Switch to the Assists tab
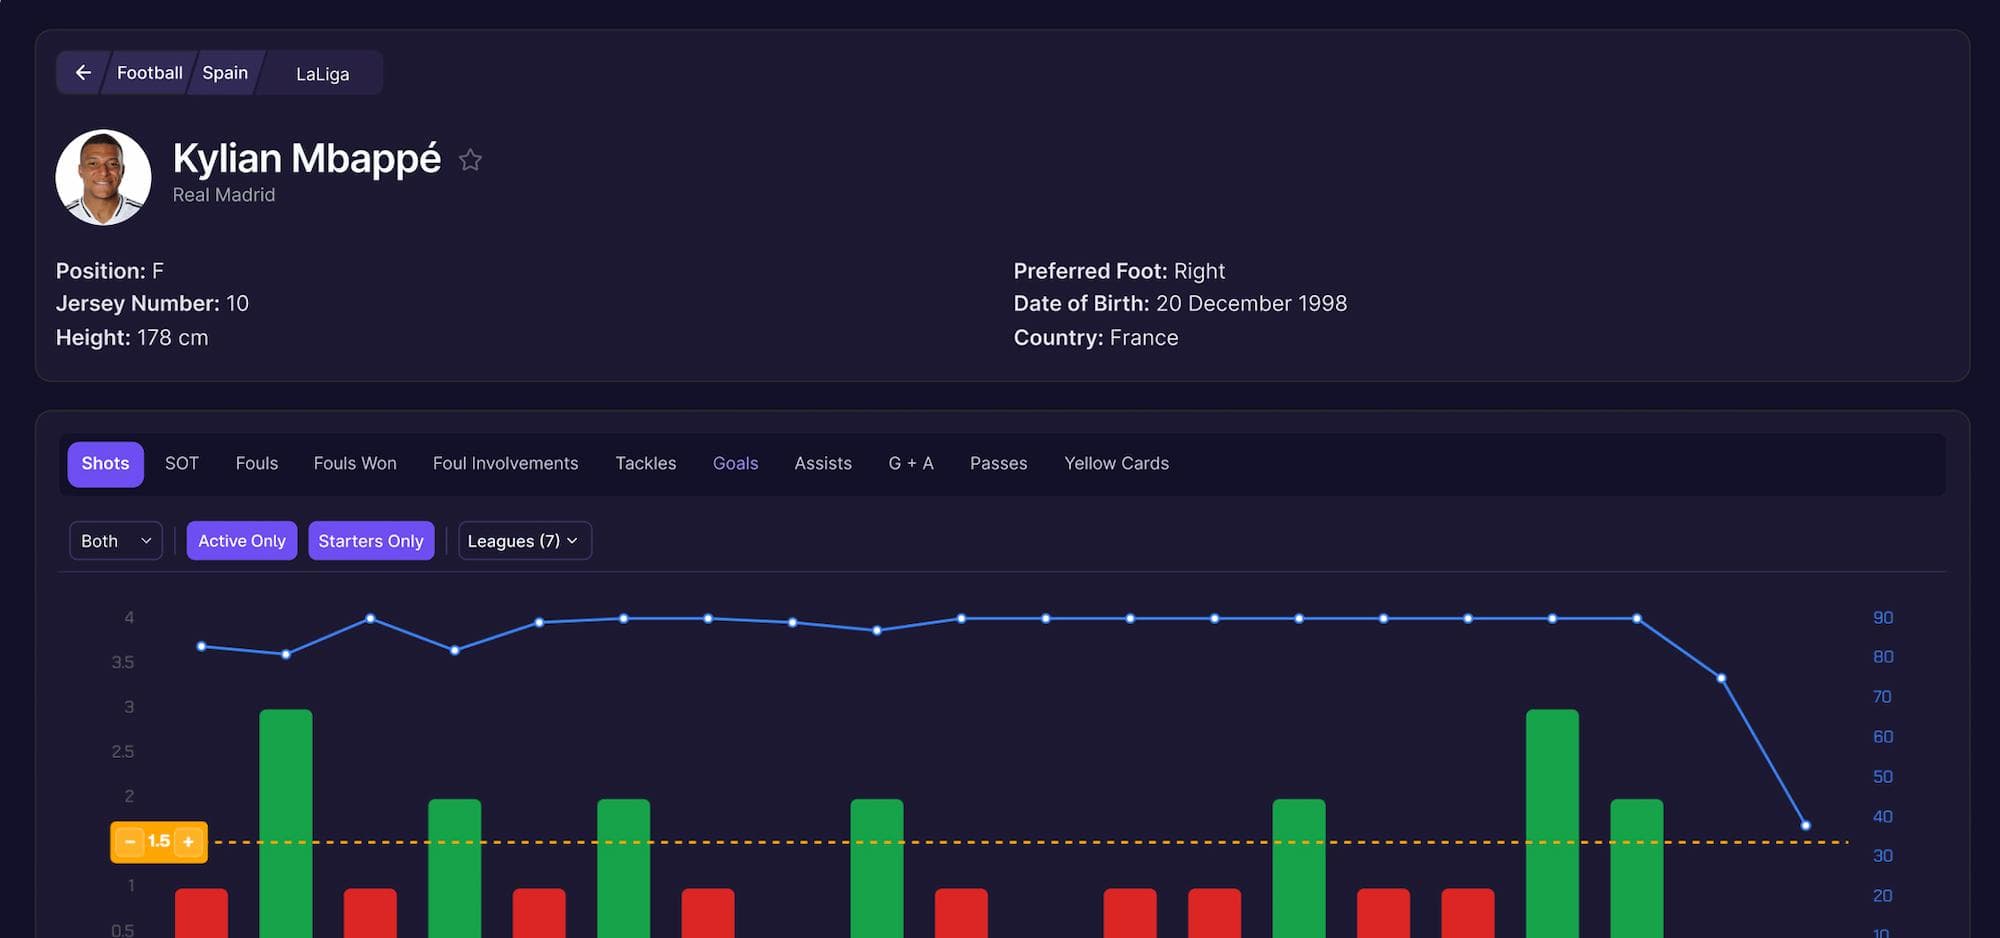Viewport: 2000px width, 938px height. [x=822, y=463]
